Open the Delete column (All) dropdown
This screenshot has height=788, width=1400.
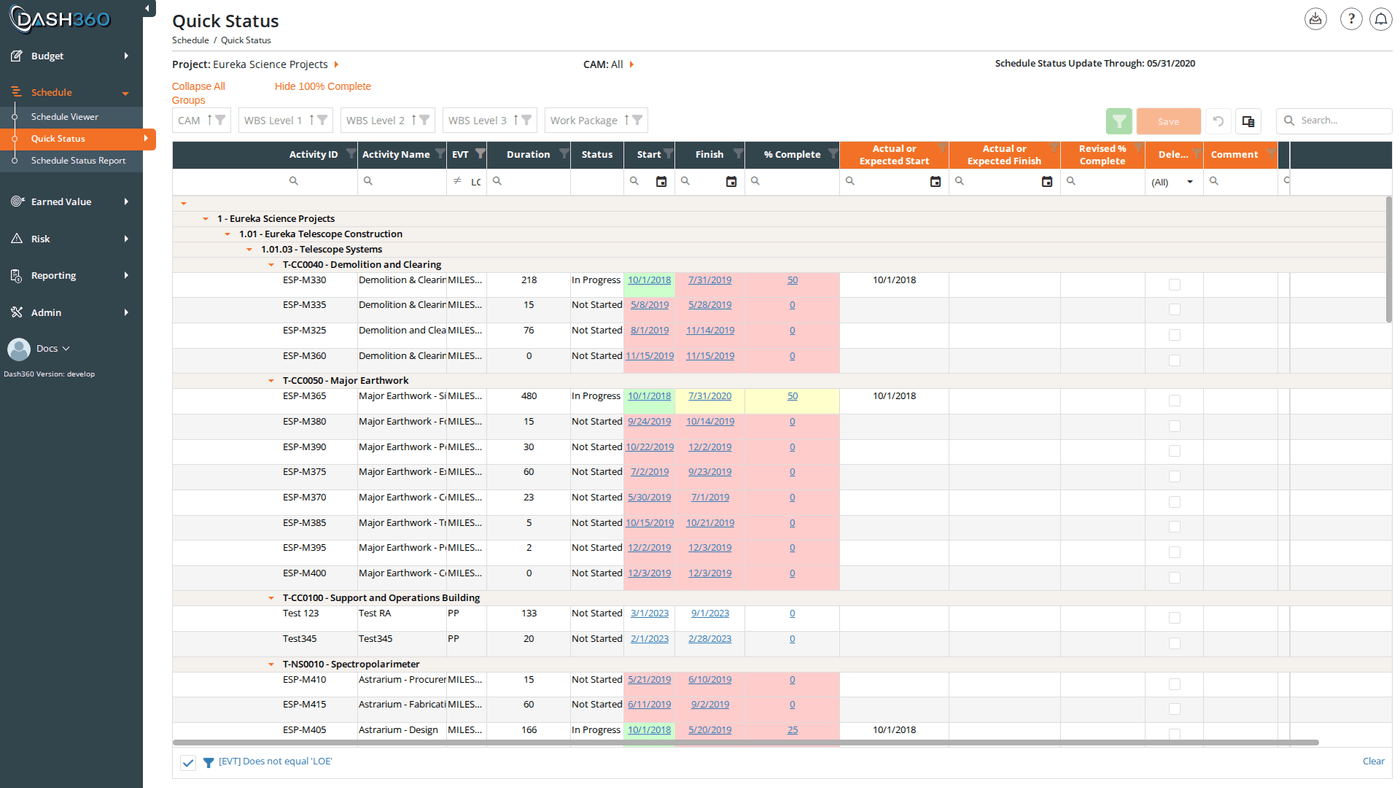pyautogui.click(x=1173, y=182)
